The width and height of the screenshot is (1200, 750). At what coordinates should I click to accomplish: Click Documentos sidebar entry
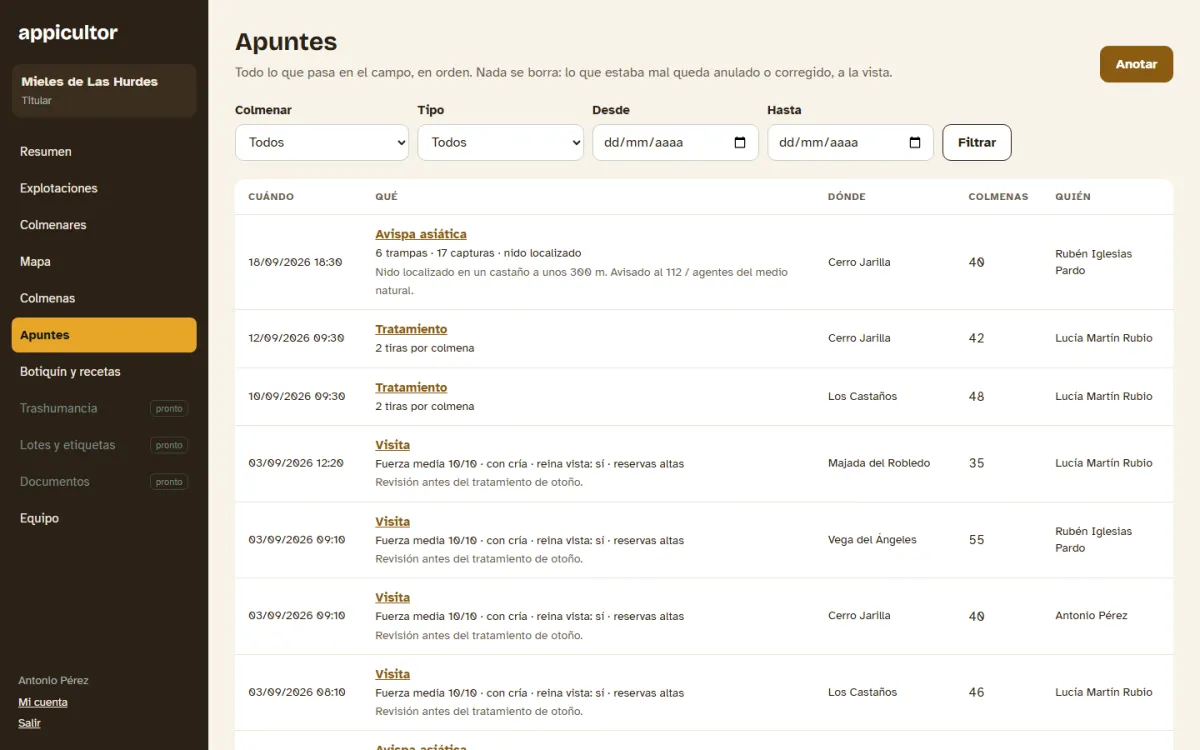(x=104, y=481)
